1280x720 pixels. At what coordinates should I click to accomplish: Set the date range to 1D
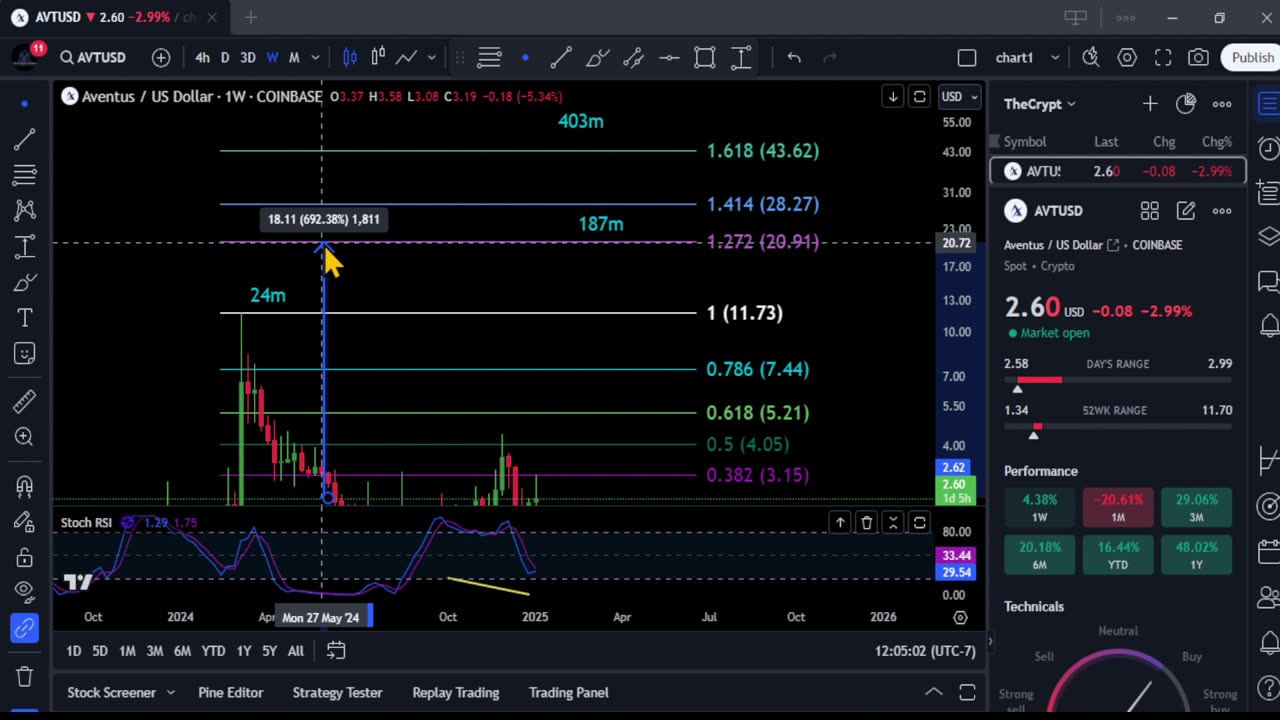(x=74, y=651)
